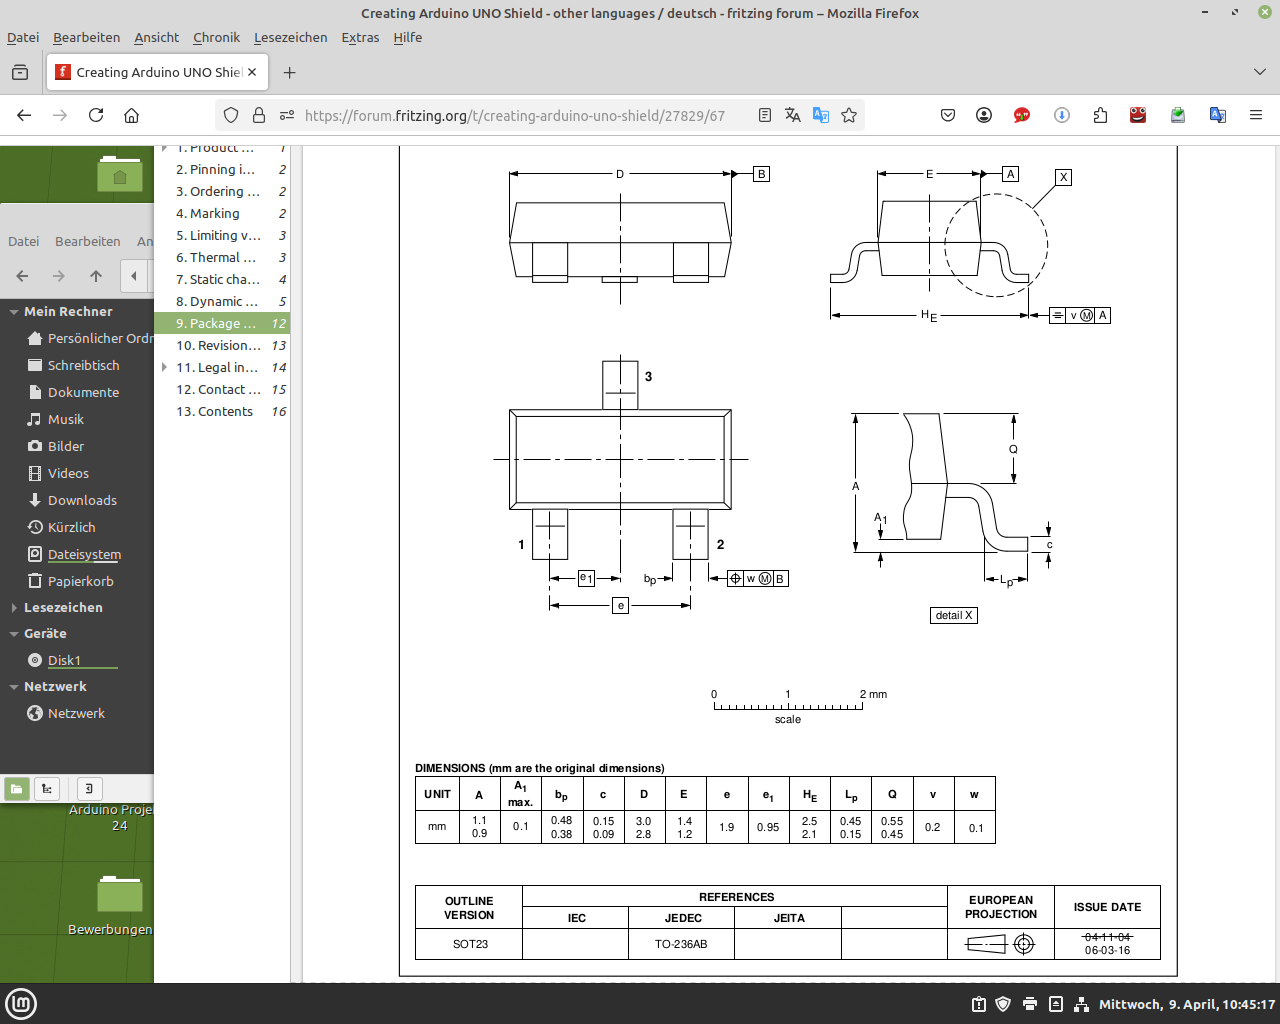Open Firefox account icon
The height and width of the screenshot is (1024, 1280).
point(984,115)
